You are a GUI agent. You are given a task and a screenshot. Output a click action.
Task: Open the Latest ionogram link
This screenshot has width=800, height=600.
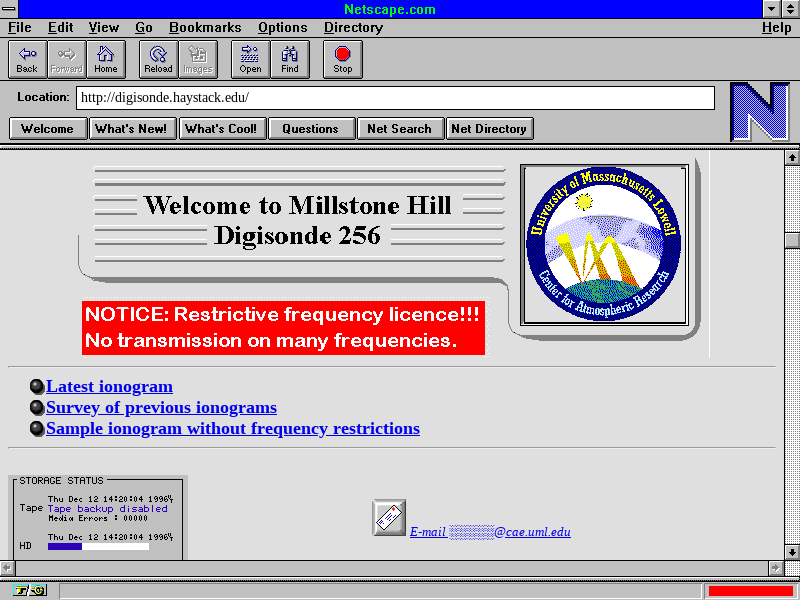pos(109,387)
